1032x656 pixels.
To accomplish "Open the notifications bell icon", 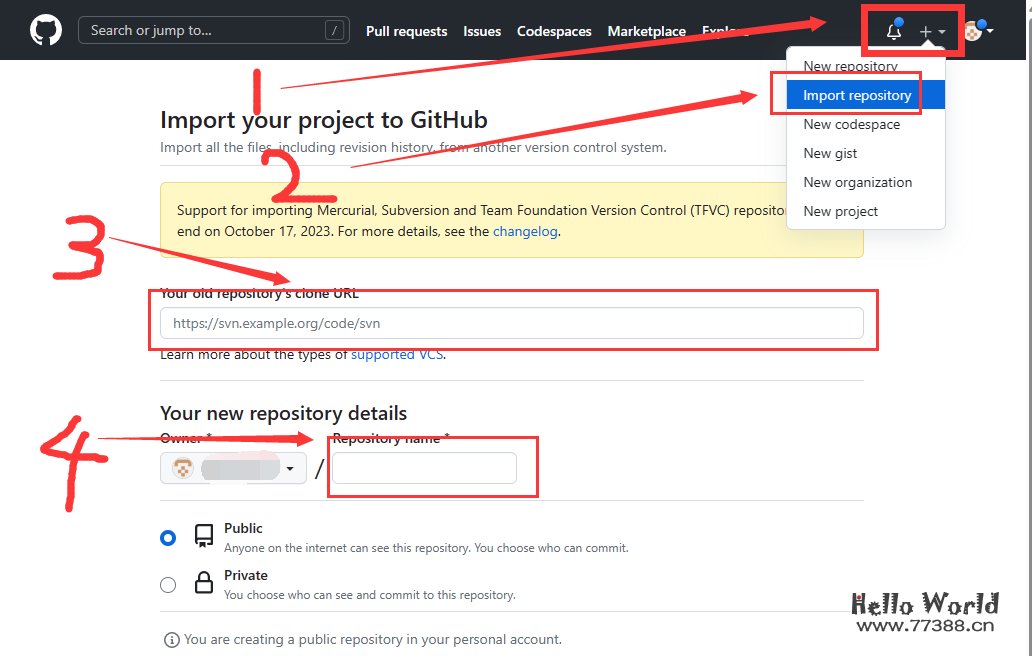I will [x=893, y=31].
